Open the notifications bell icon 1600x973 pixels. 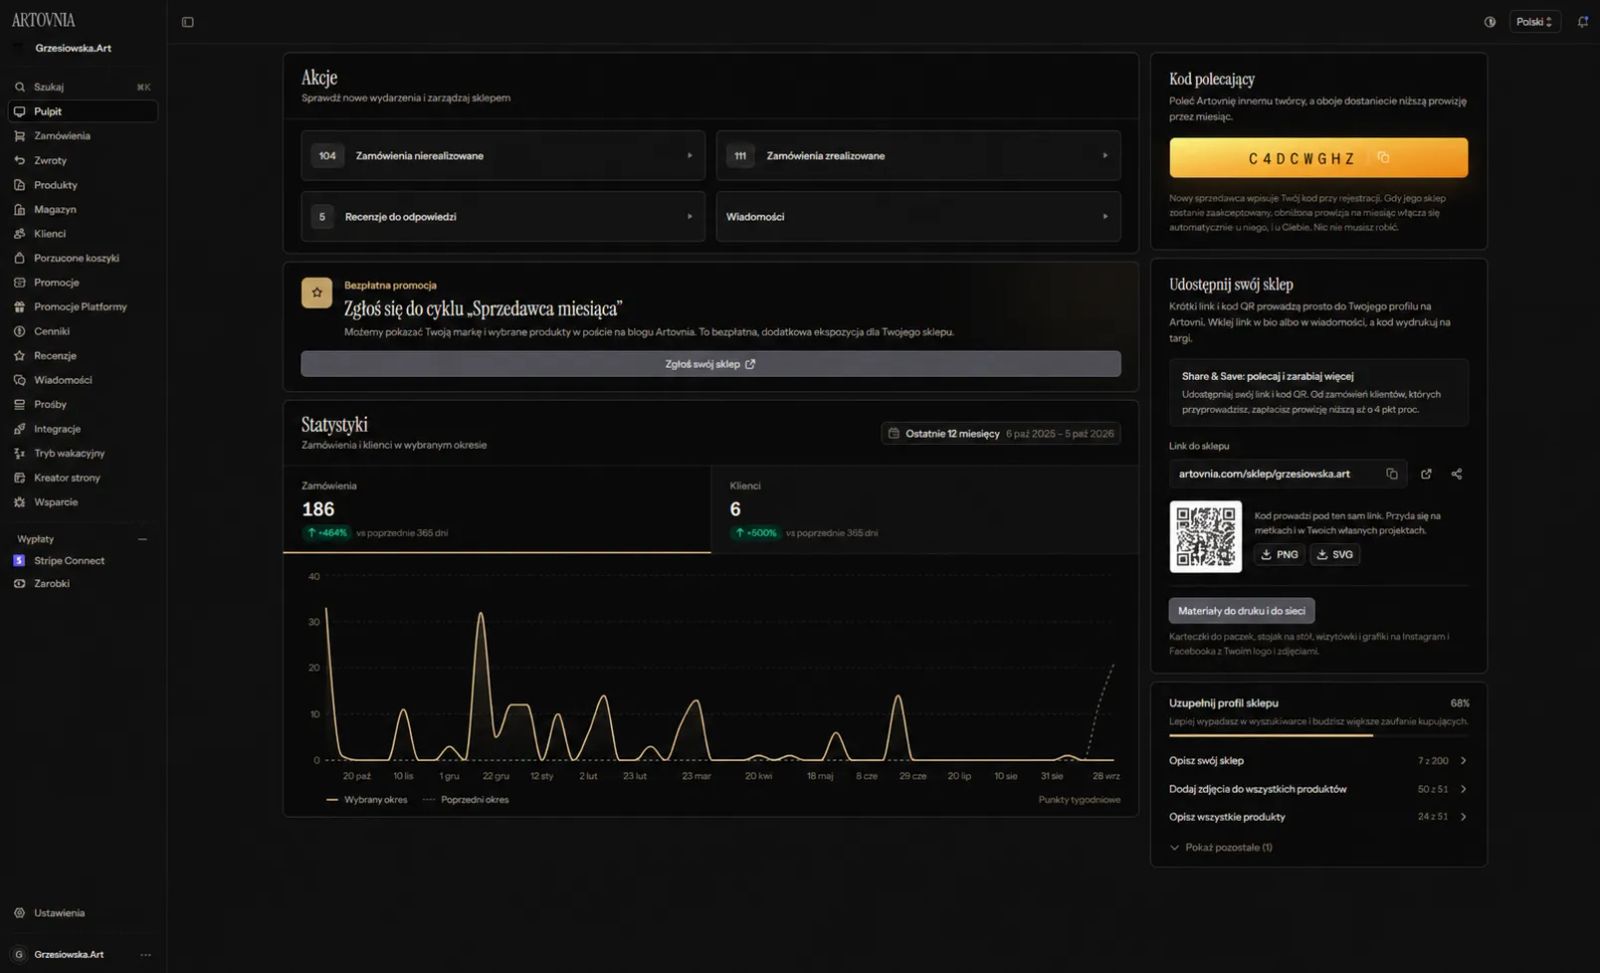1583,22
